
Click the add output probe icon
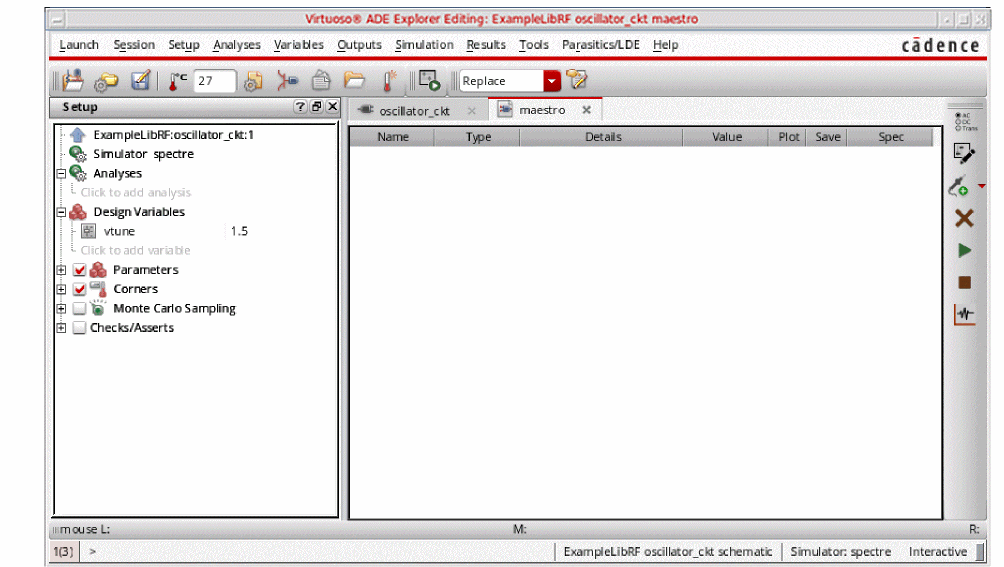[x=959, y=186]
